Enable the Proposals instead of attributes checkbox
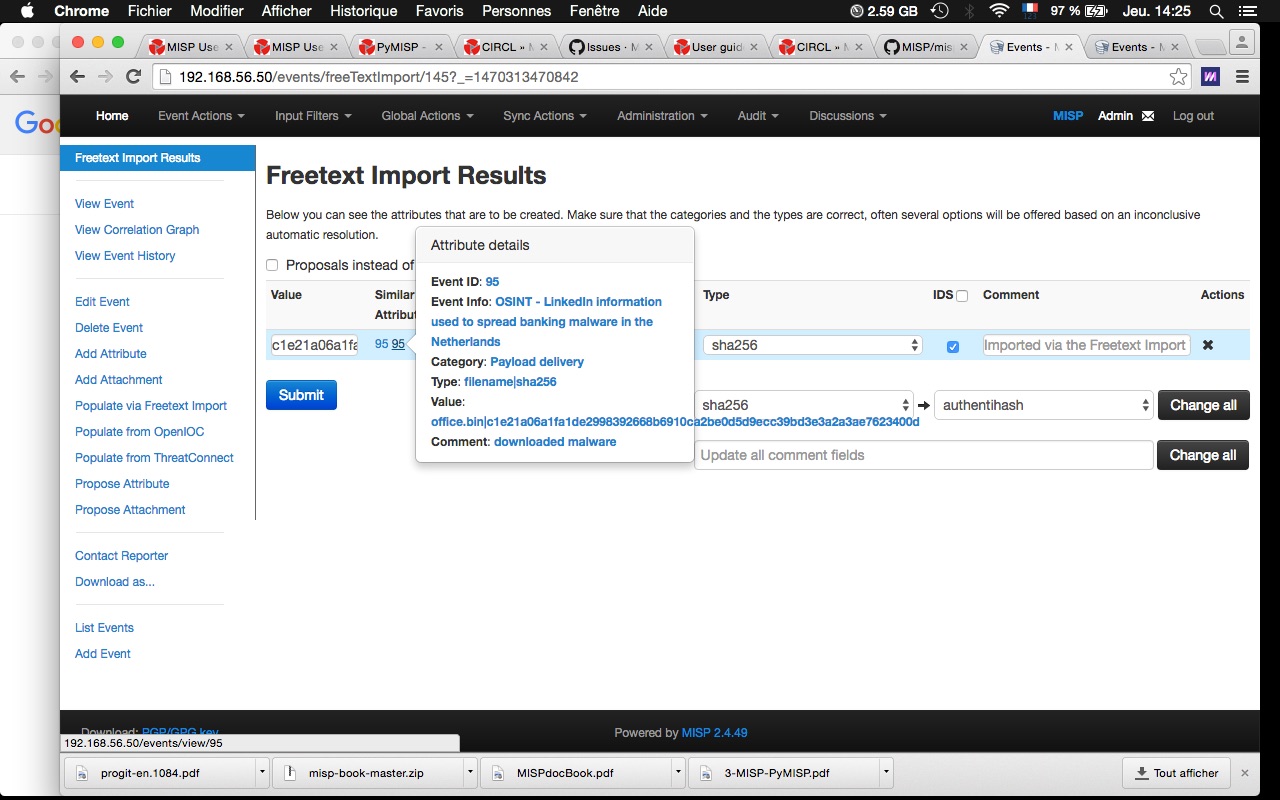1280x800 pixels. (x=272, y=265)
